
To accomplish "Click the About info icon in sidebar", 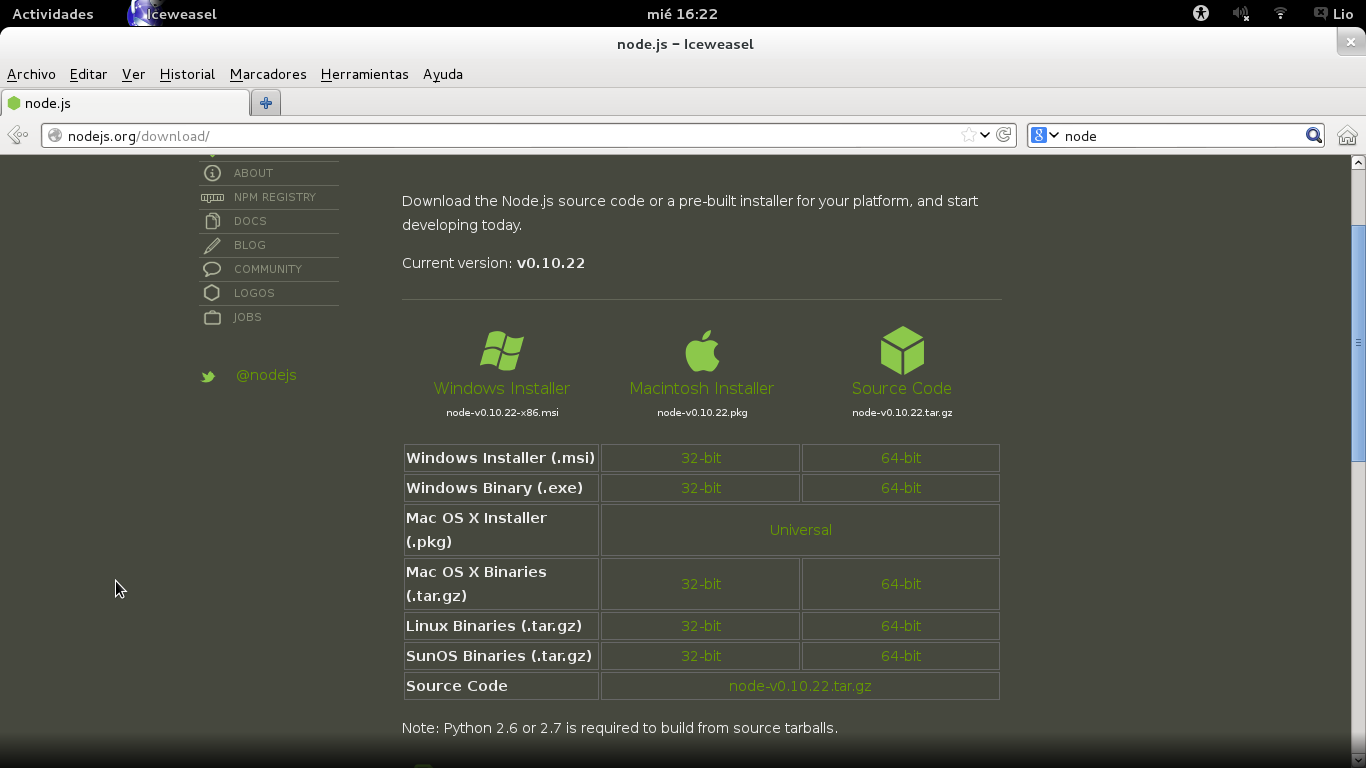I will 212,173.
